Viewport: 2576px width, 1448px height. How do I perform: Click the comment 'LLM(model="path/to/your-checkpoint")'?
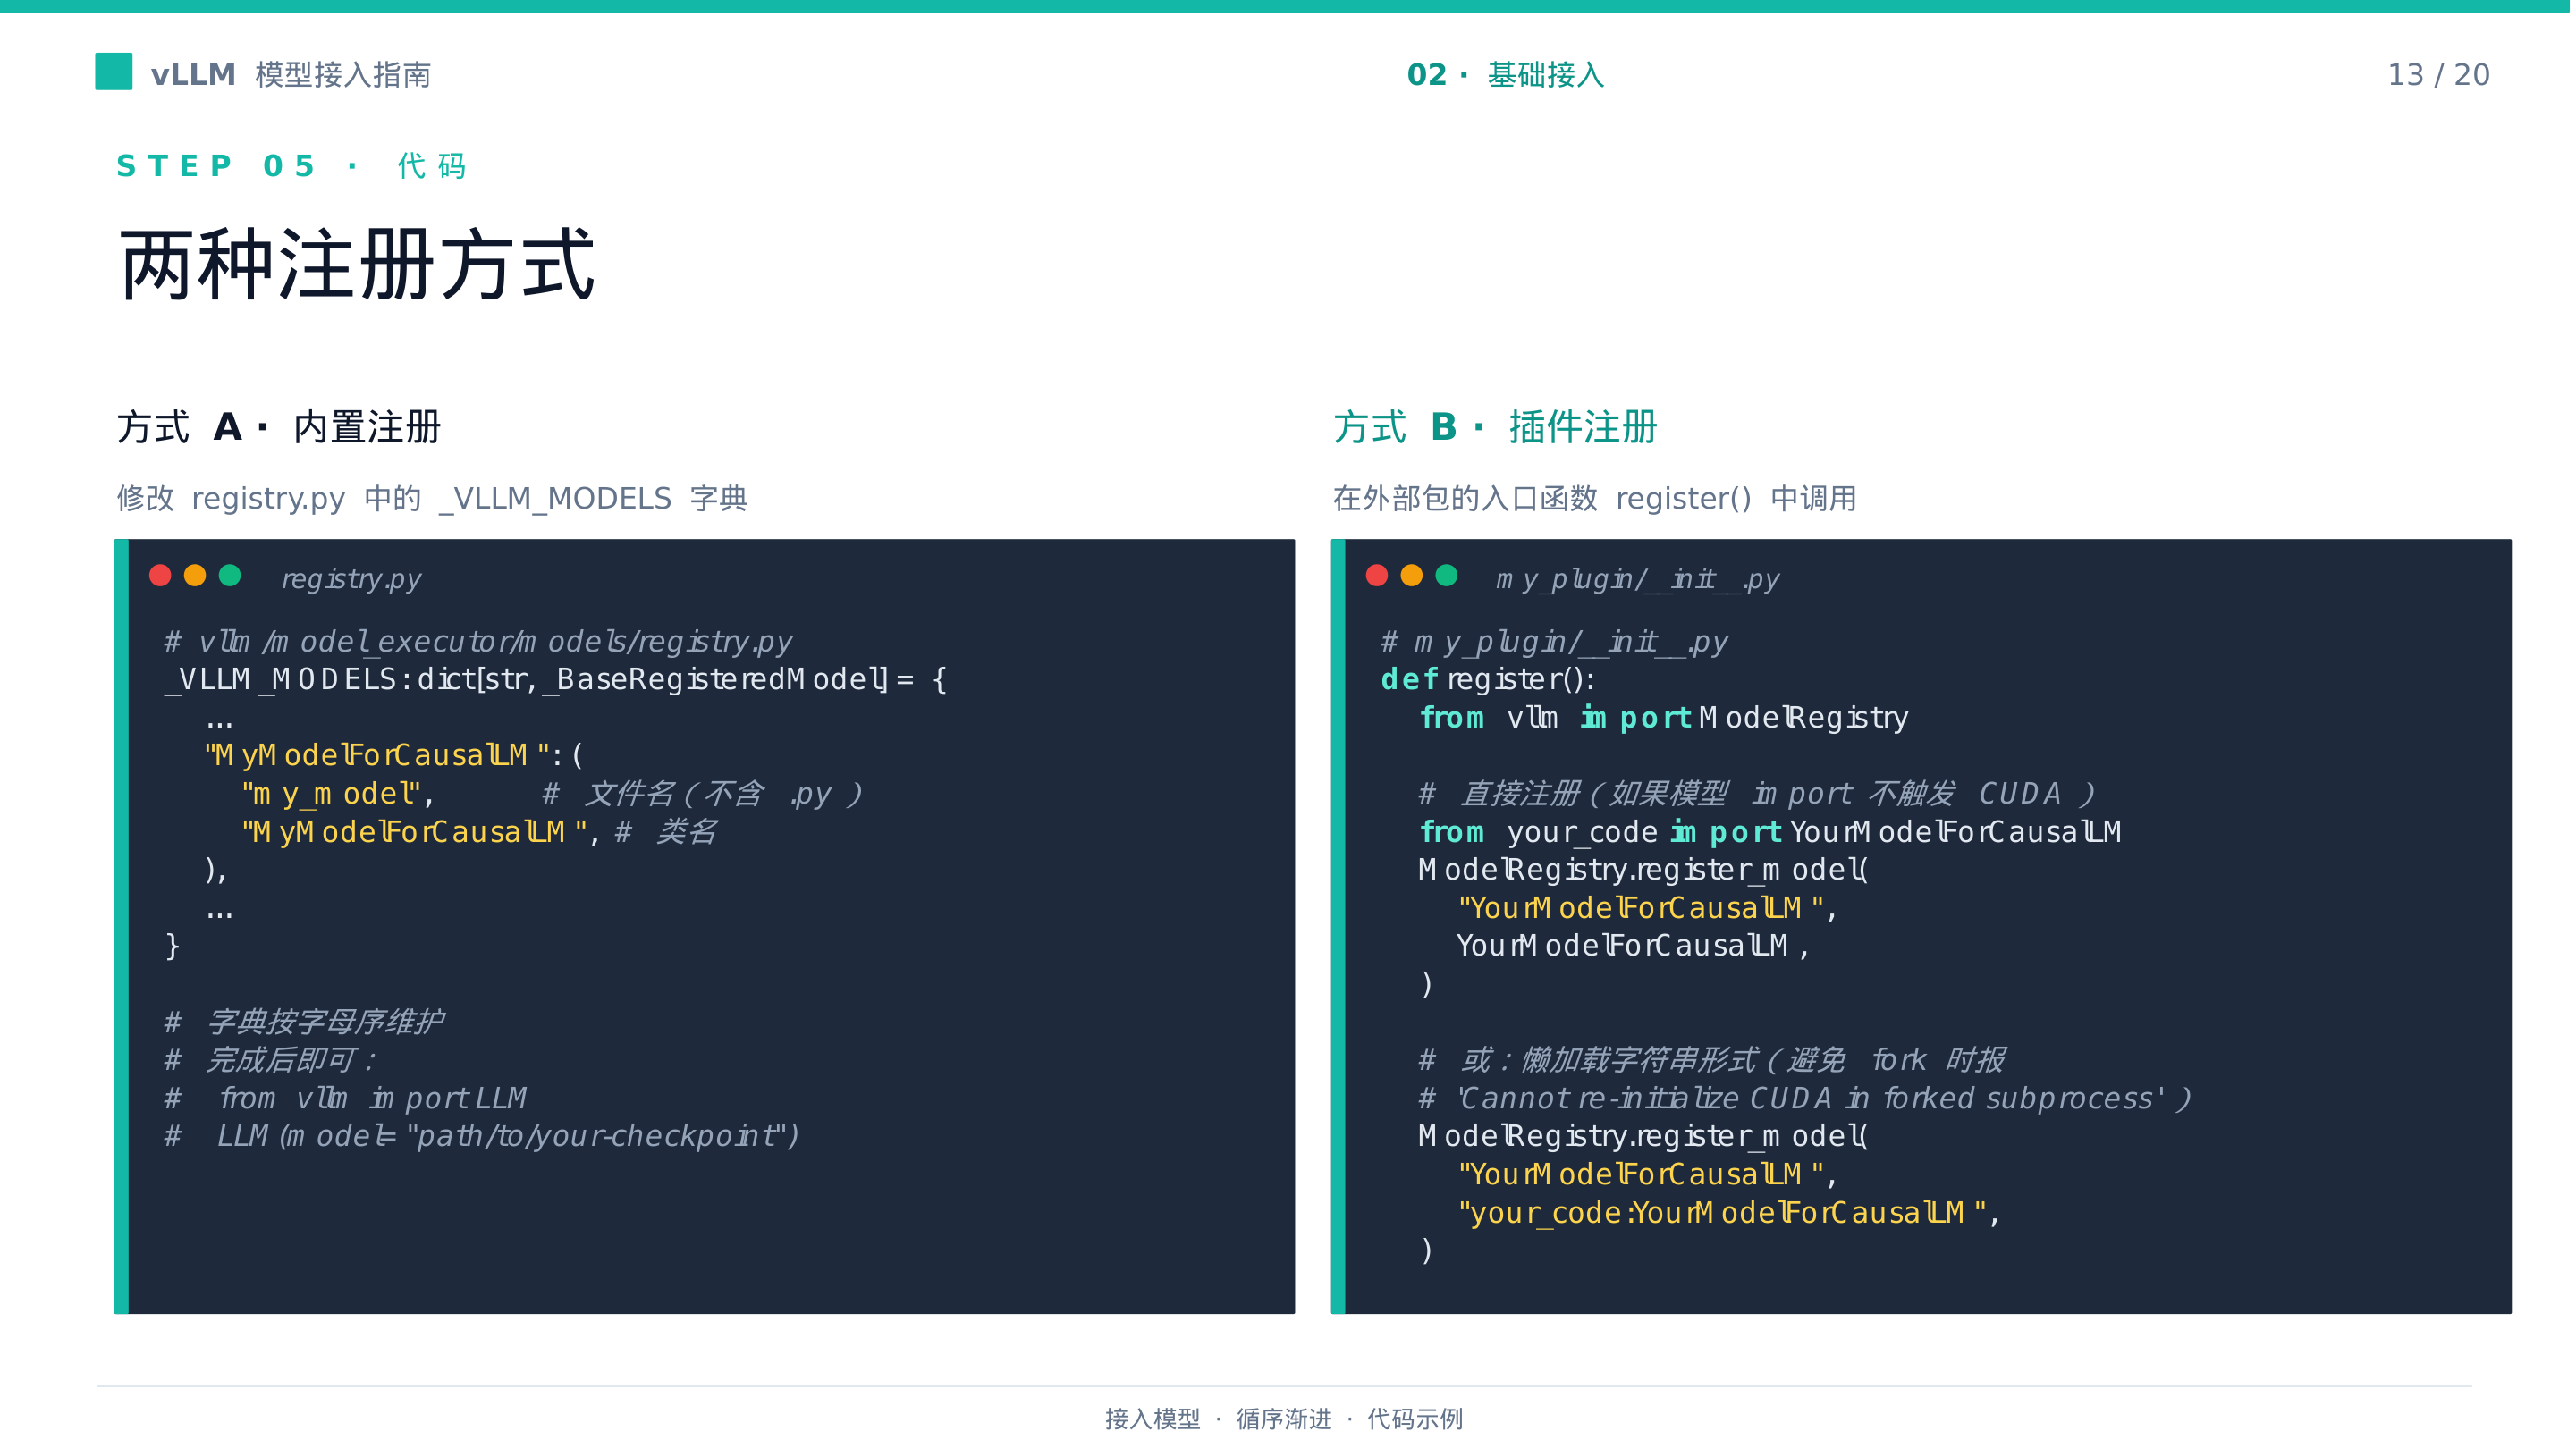pos(508,1137)
